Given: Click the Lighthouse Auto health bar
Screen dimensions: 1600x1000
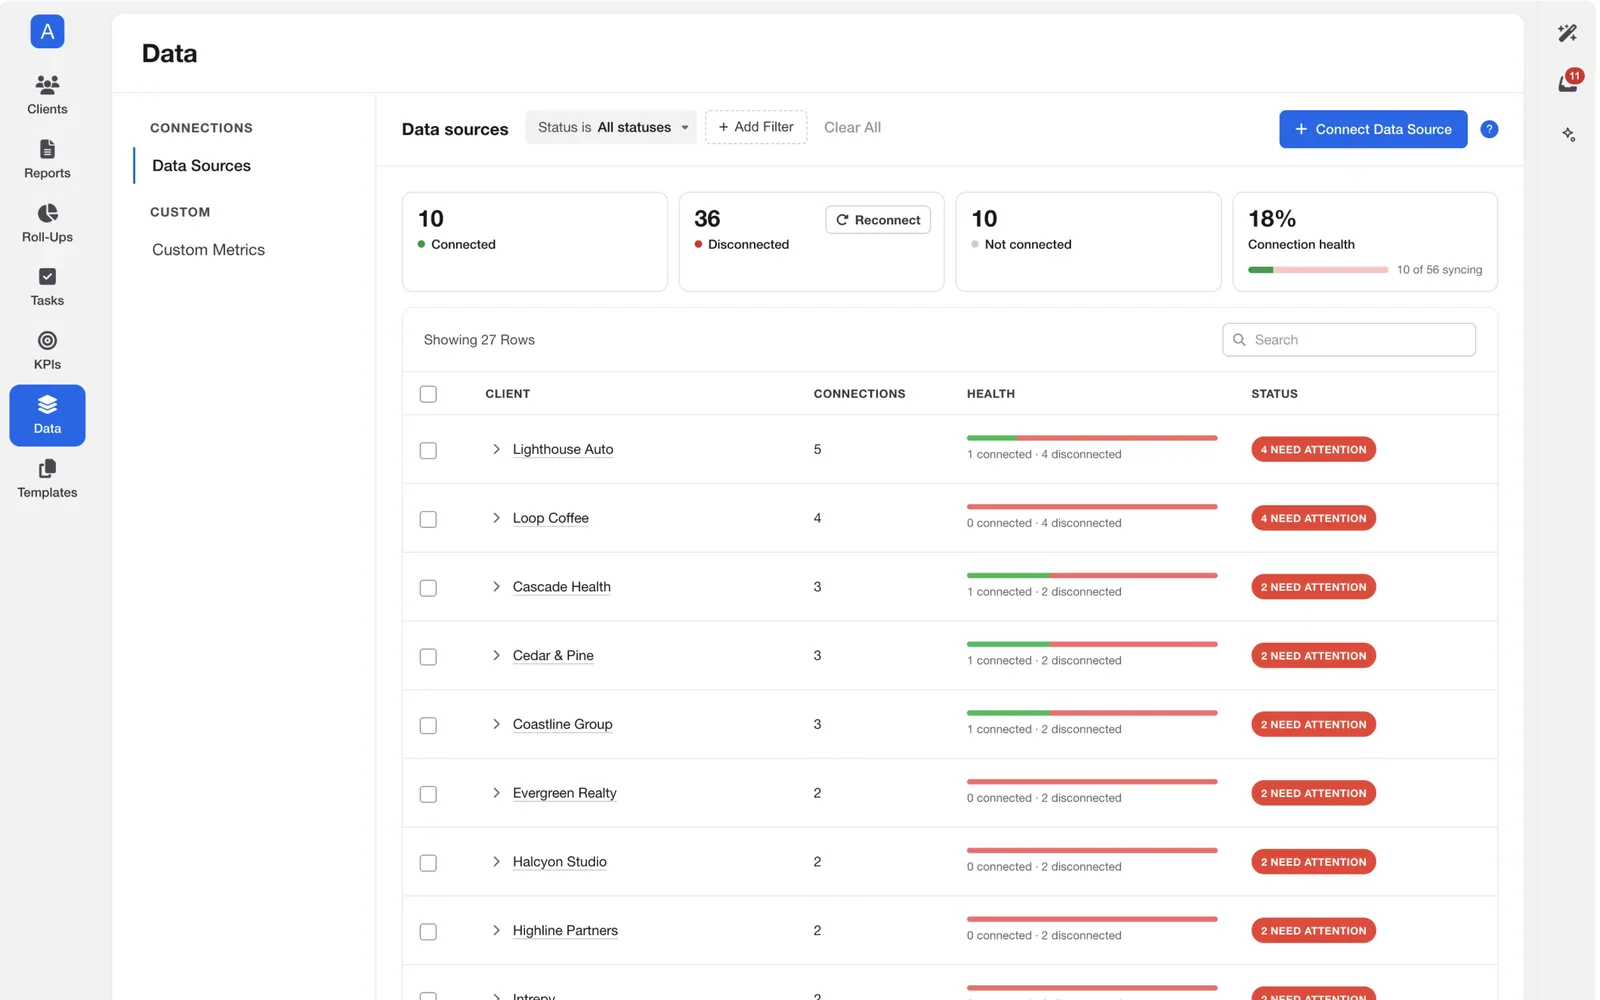Looking at the screenshot, I should pos(1092,438).
